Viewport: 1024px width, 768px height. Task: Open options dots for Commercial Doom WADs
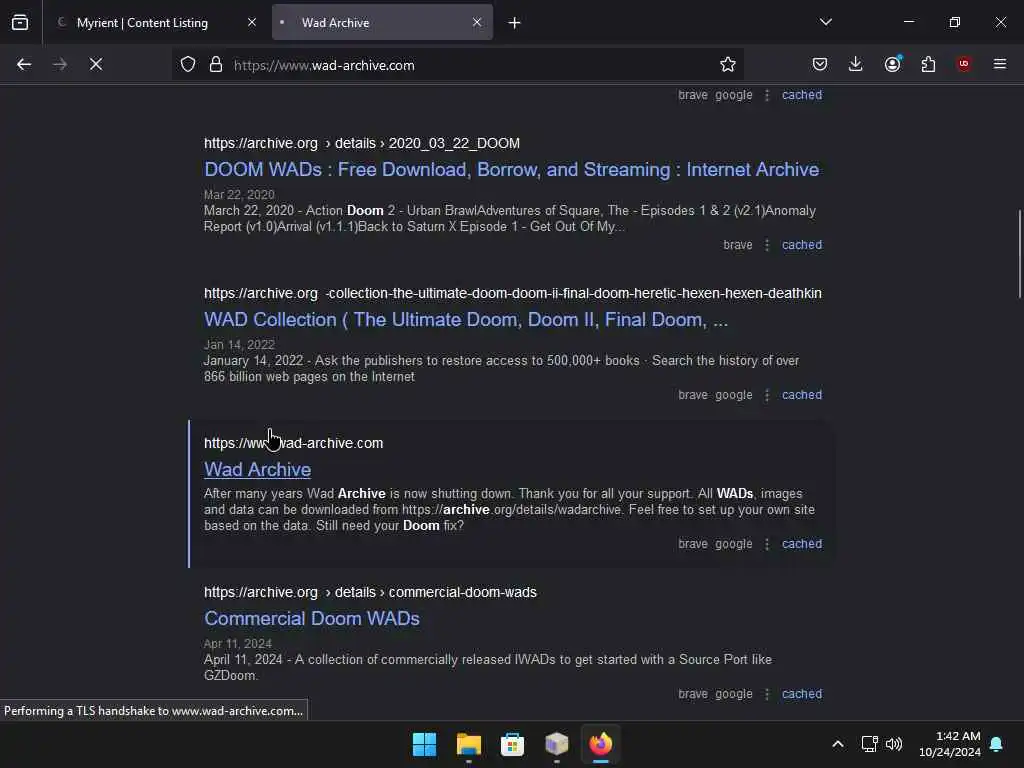[x=767, y=694]
